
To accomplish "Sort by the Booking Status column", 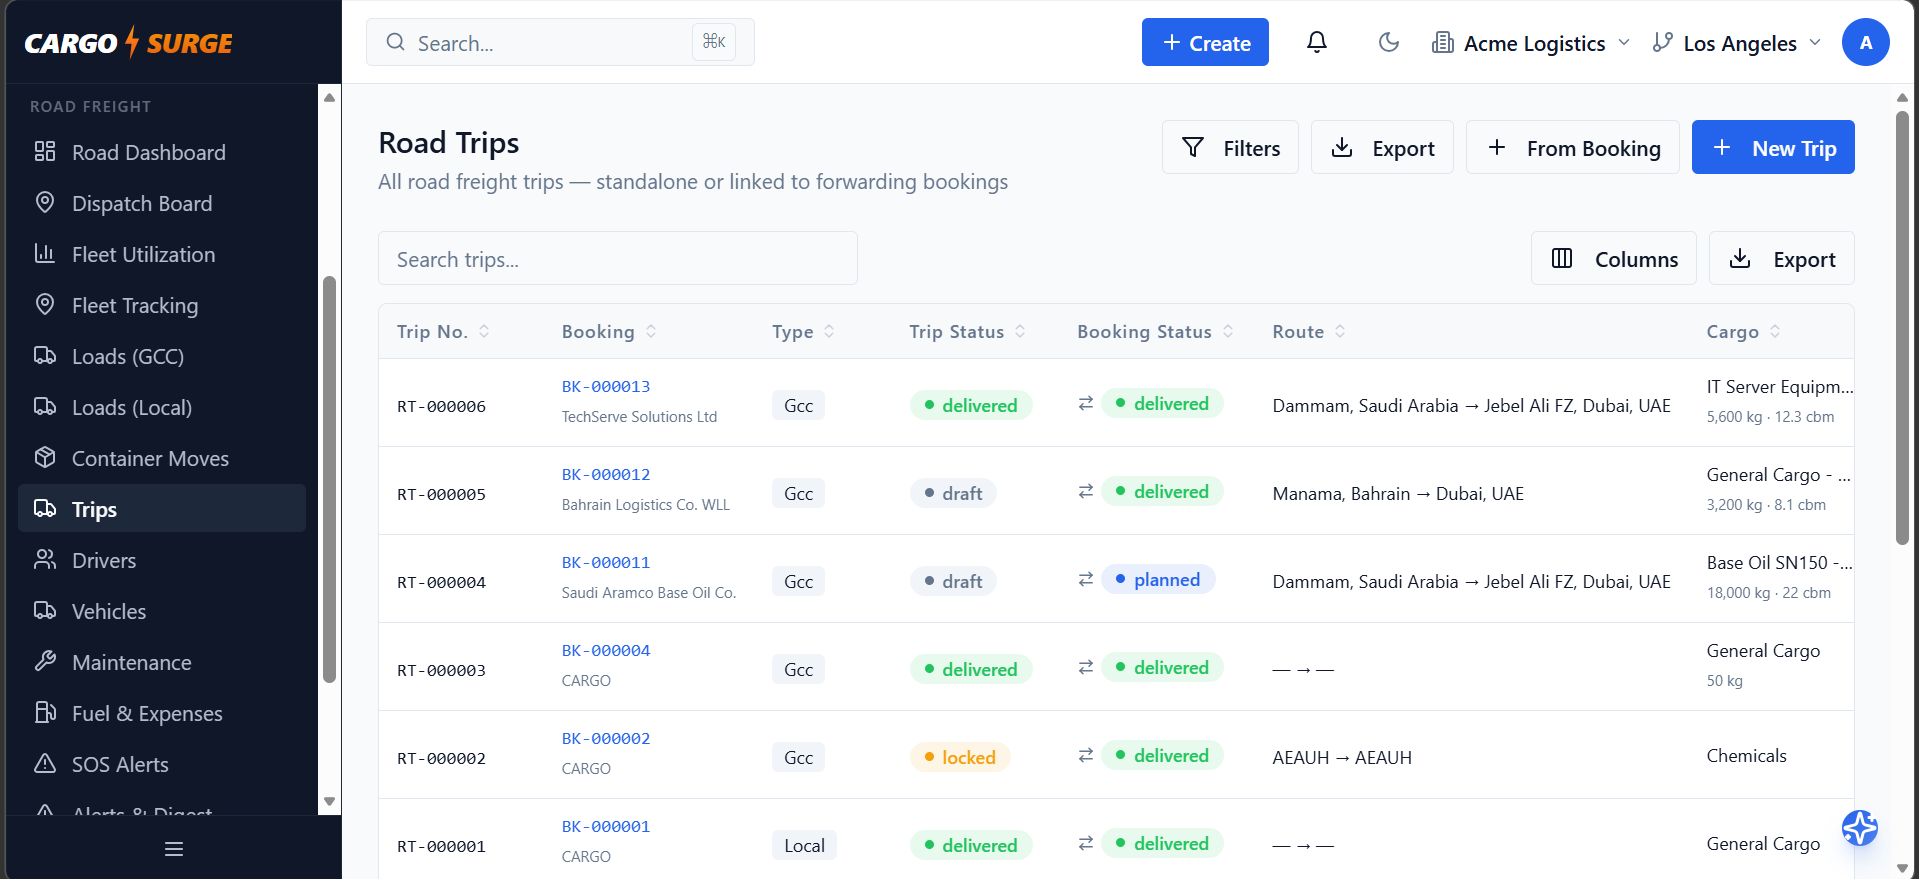I will coord(1155,331).
